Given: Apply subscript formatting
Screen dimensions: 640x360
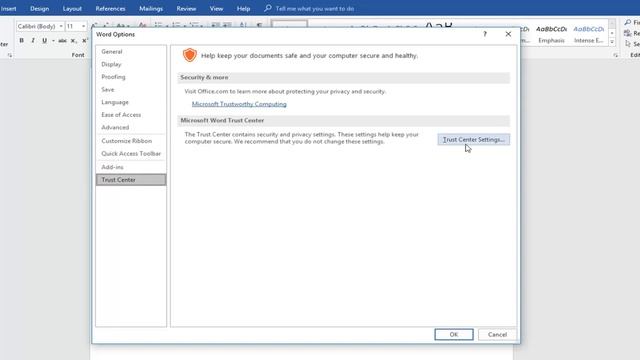Looking at the screenshot, I should (73, 40).
